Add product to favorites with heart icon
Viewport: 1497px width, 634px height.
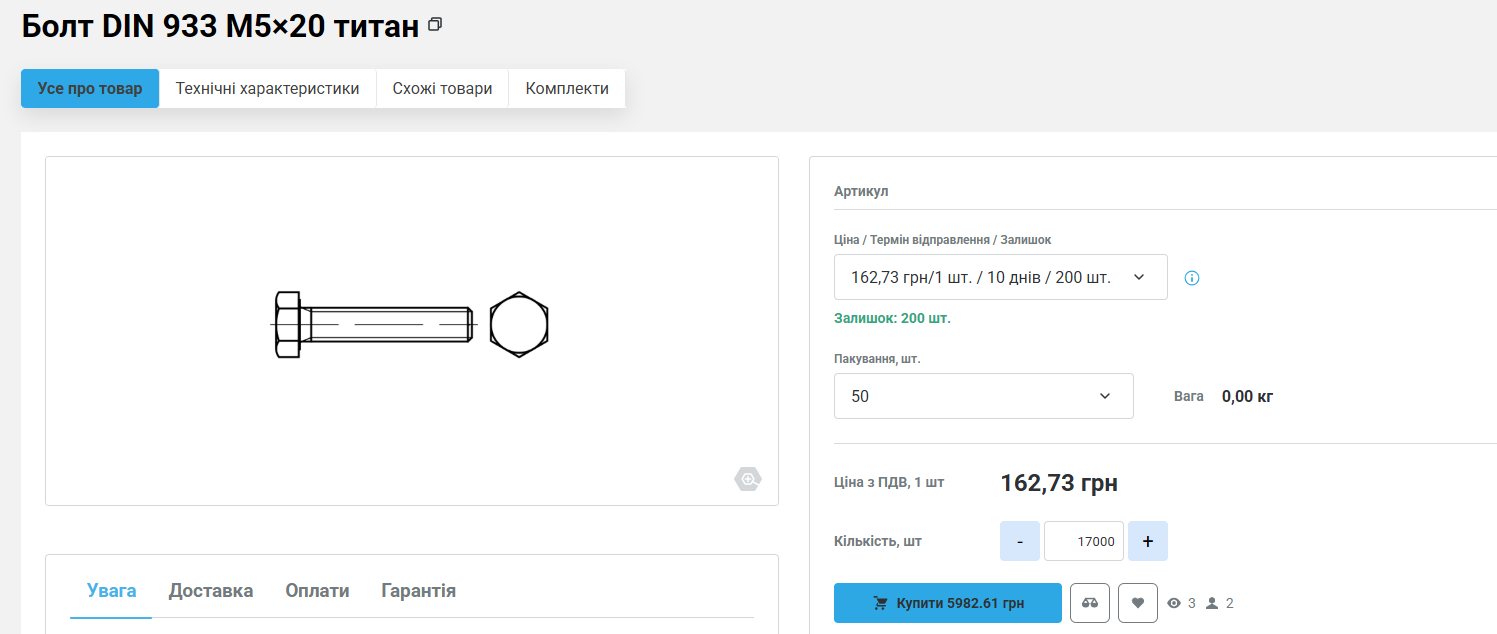1137,603
